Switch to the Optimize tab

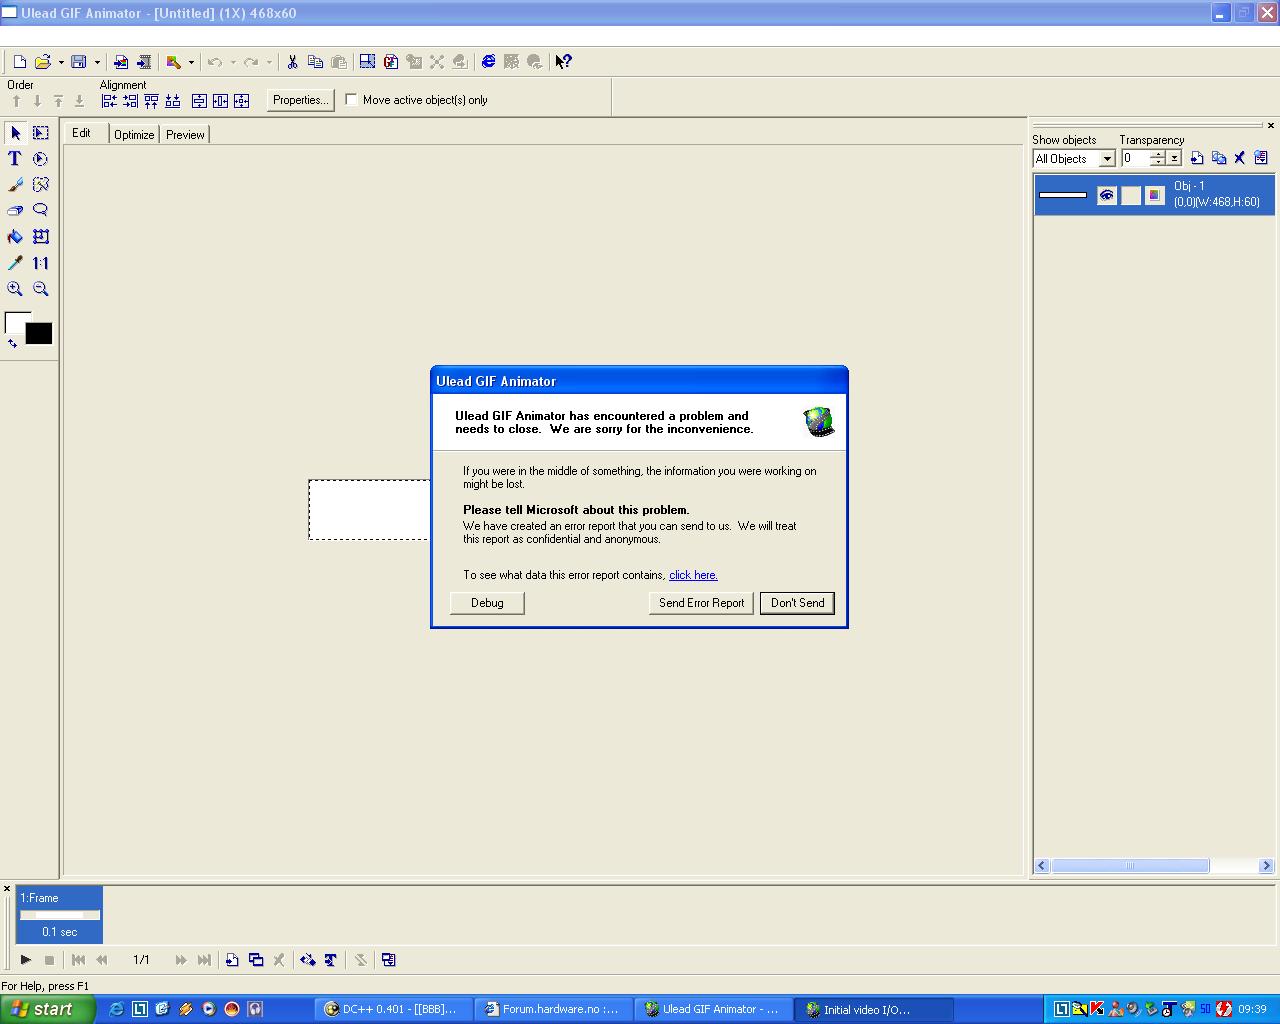click(134, 135)
